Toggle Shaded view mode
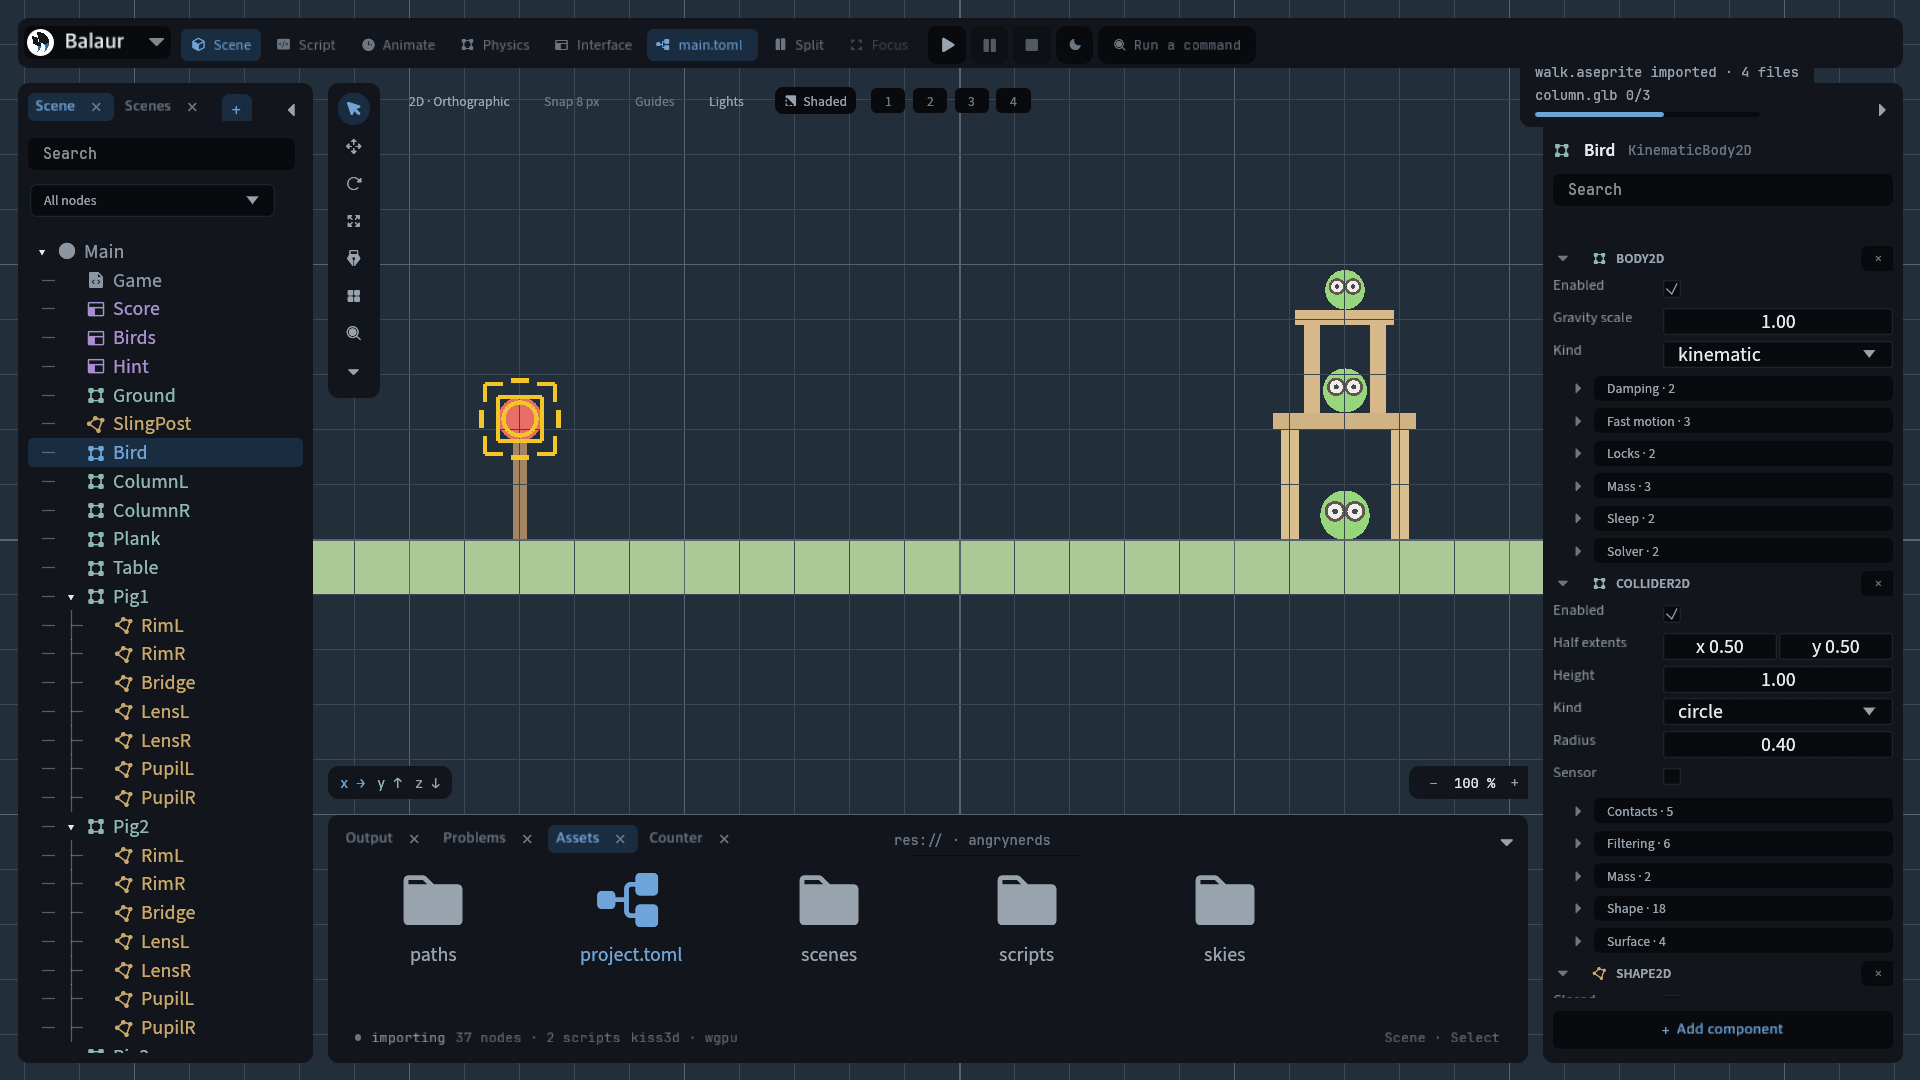The height and width of the screenshot is (1080, 1920). [815, 101]
